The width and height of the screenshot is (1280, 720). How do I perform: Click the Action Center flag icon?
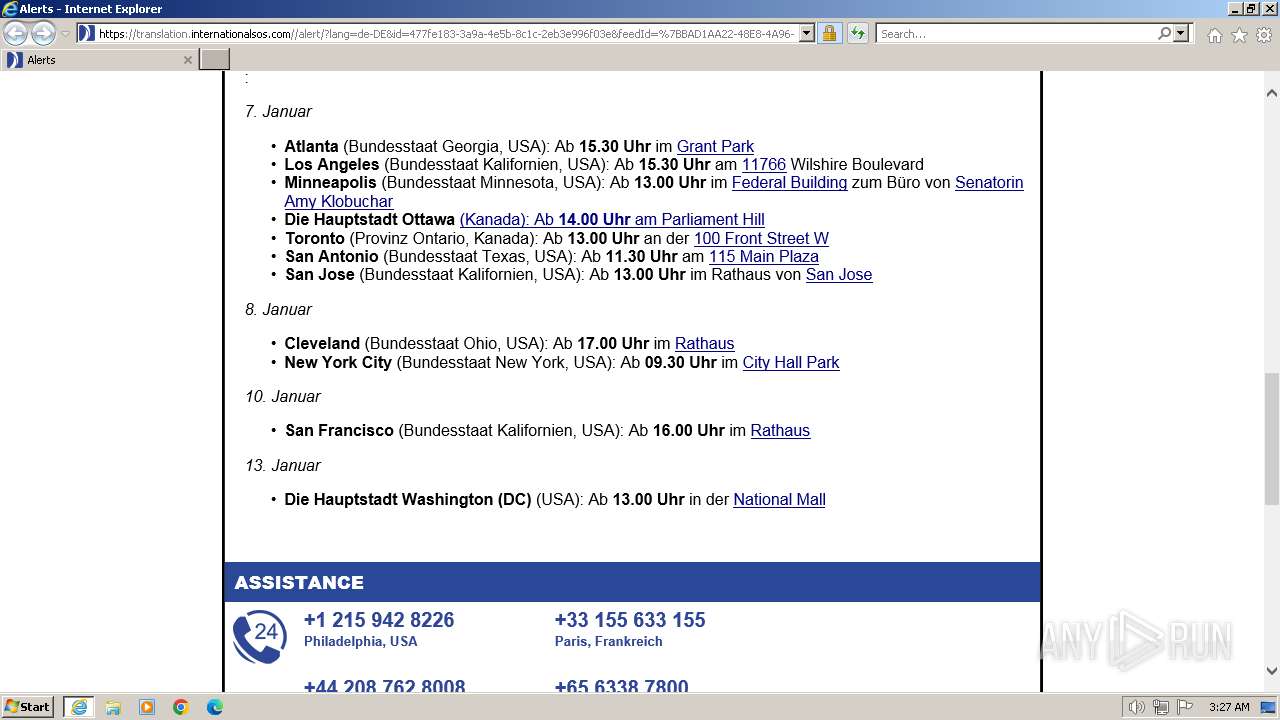tap(1184, 707)
